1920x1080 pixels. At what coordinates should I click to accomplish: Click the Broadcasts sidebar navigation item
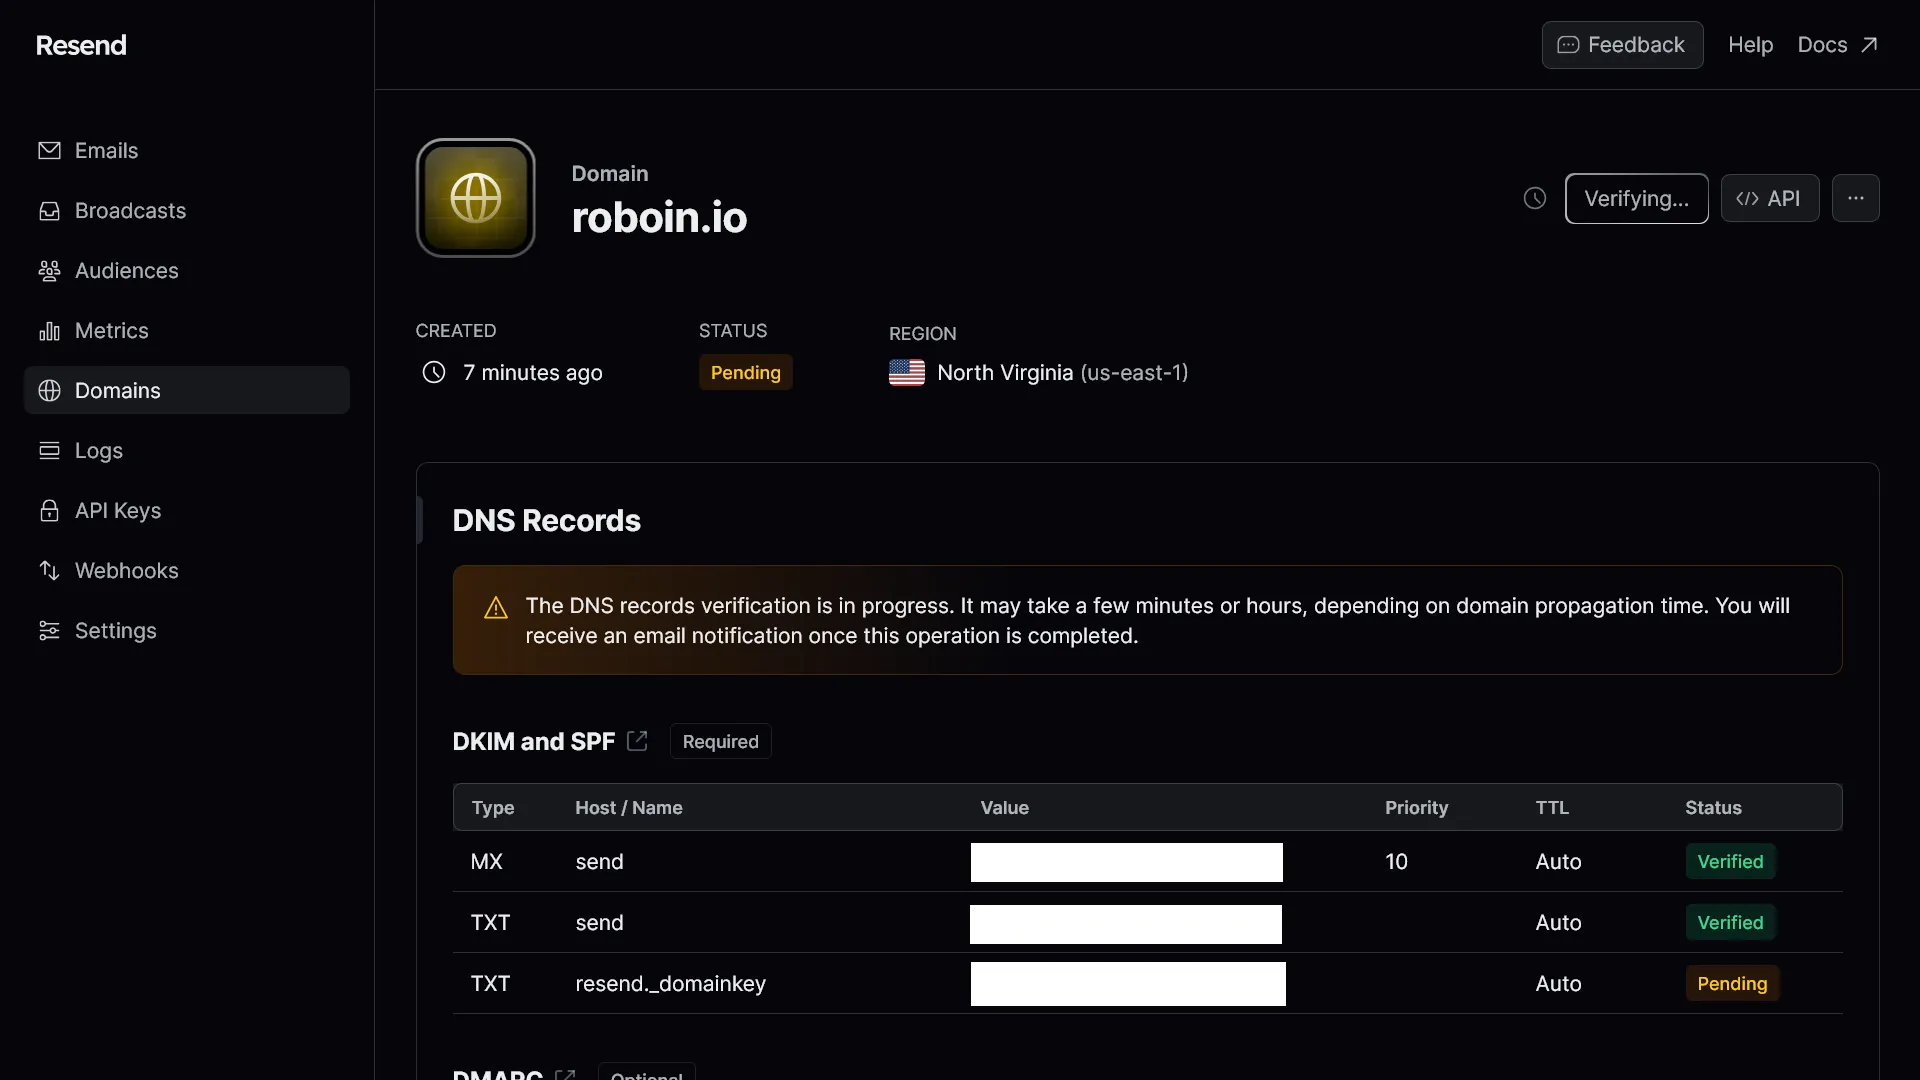129,210
